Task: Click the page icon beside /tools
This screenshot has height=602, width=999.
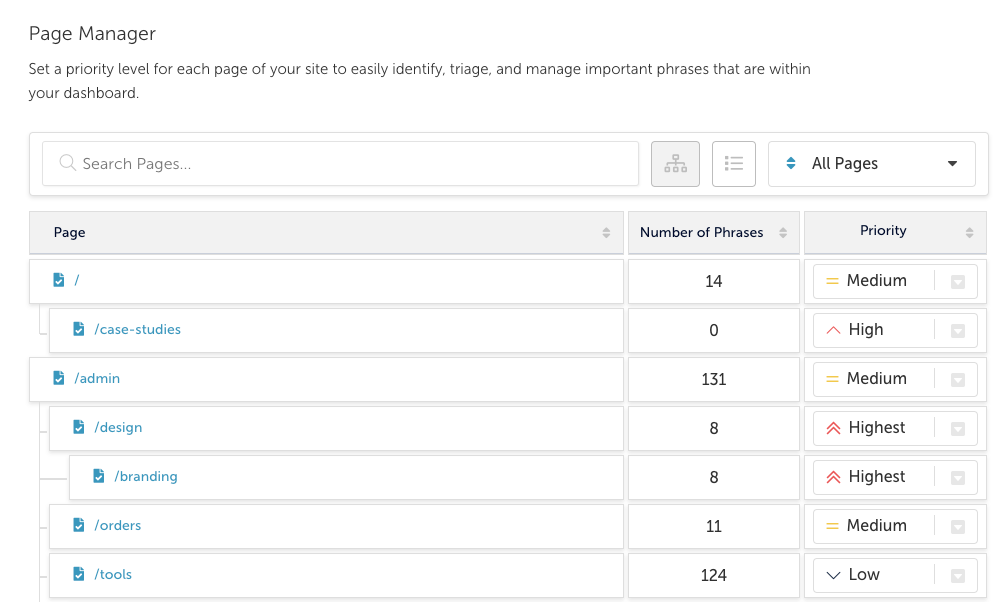Action: point(78,575)
